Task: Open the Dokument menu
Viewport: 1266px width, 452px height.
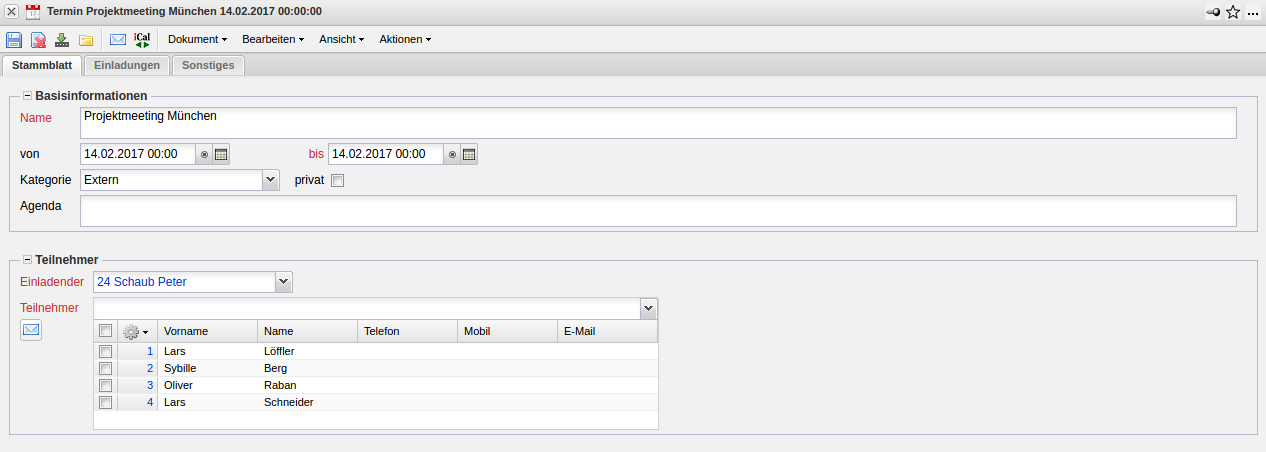Action: click(197, 40)
